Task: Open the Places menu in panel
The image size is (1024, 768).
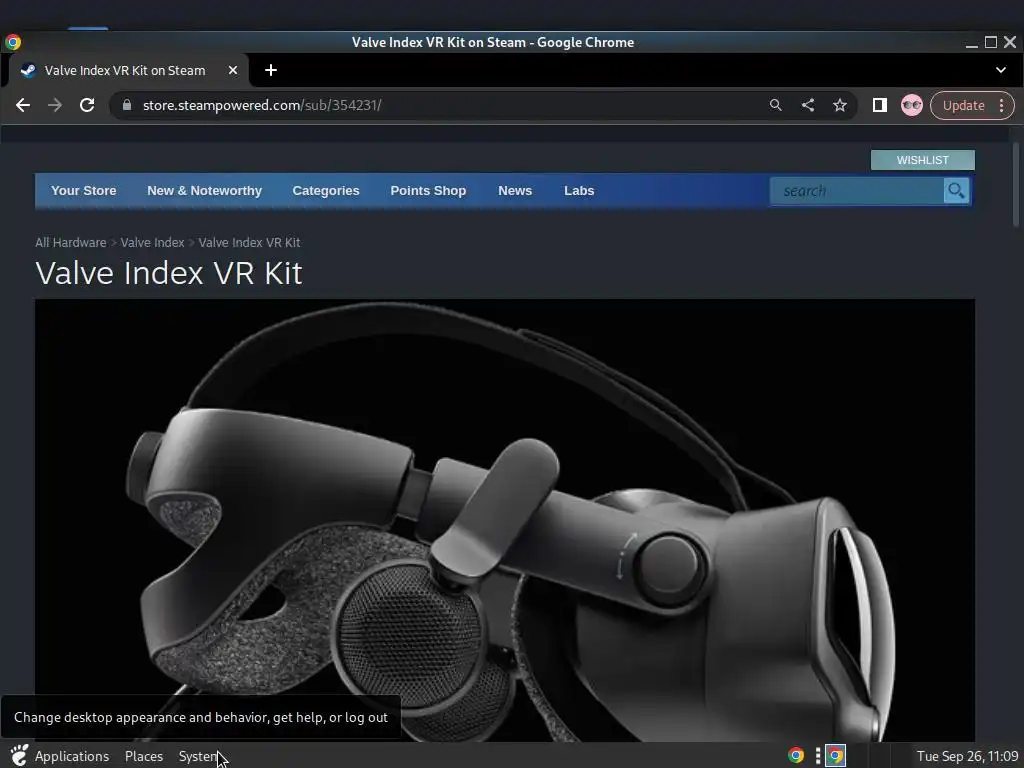Action: click(144, 756)
